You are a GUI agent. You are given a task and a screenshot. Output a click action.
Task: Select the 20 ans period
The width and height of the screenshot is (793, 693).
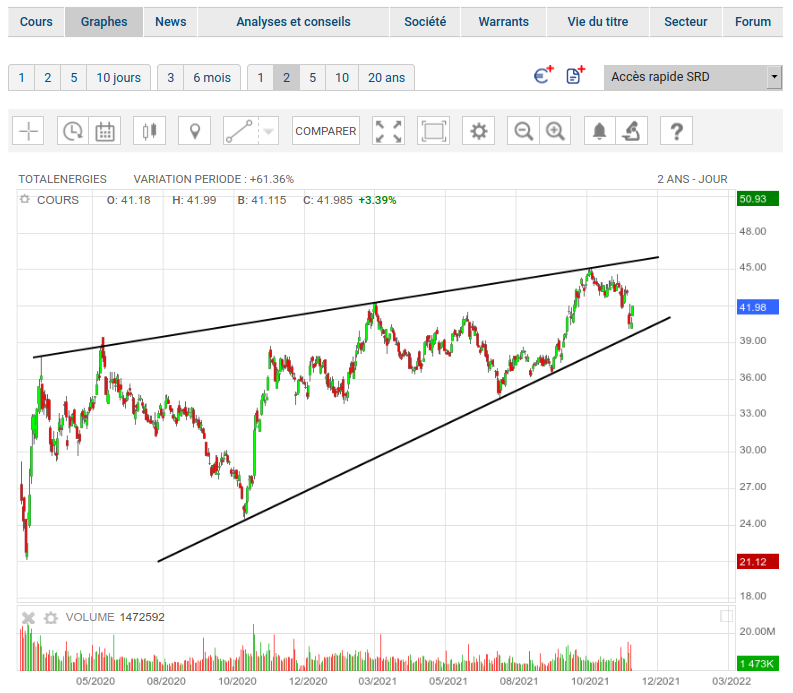386,77
